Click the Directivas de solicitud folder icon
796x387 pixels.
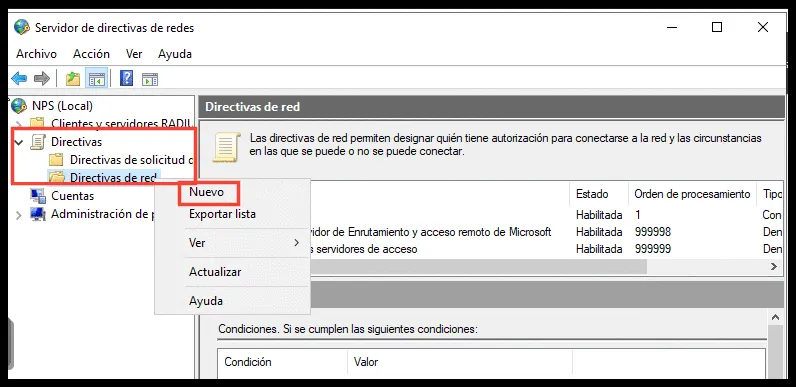click(x=56, y=160)
